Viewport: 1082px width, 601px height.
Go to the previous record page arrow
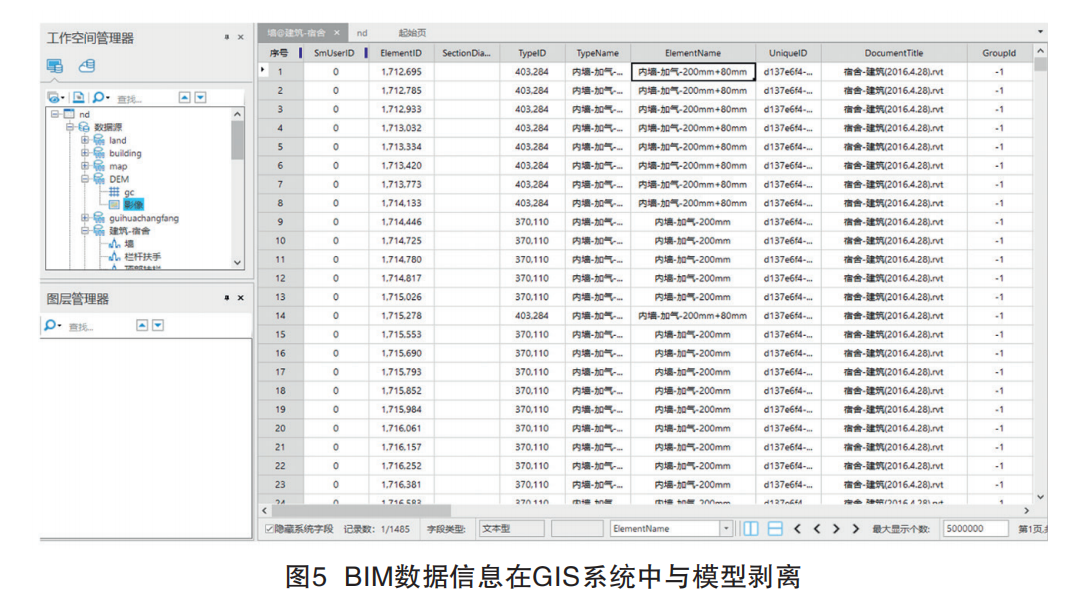pos(817,529)
